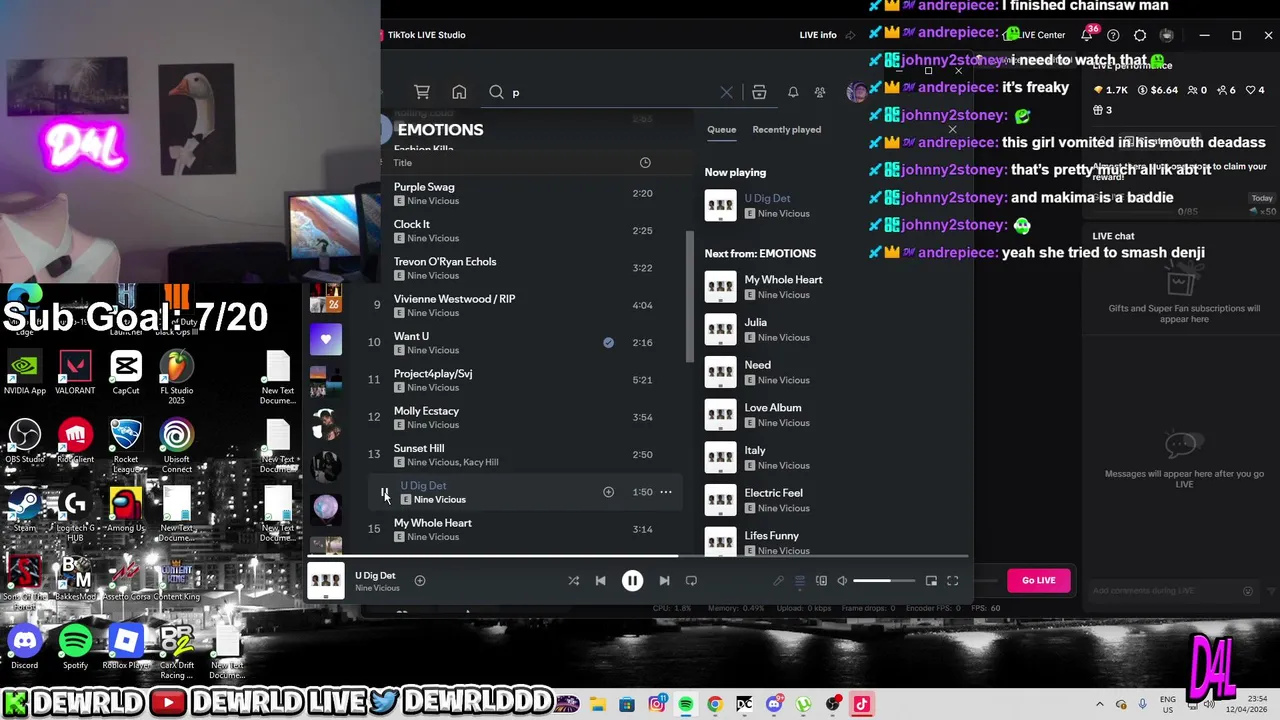Click Spotify icon in Windows taskbar

pyautogui.click(x=686, y=704)
